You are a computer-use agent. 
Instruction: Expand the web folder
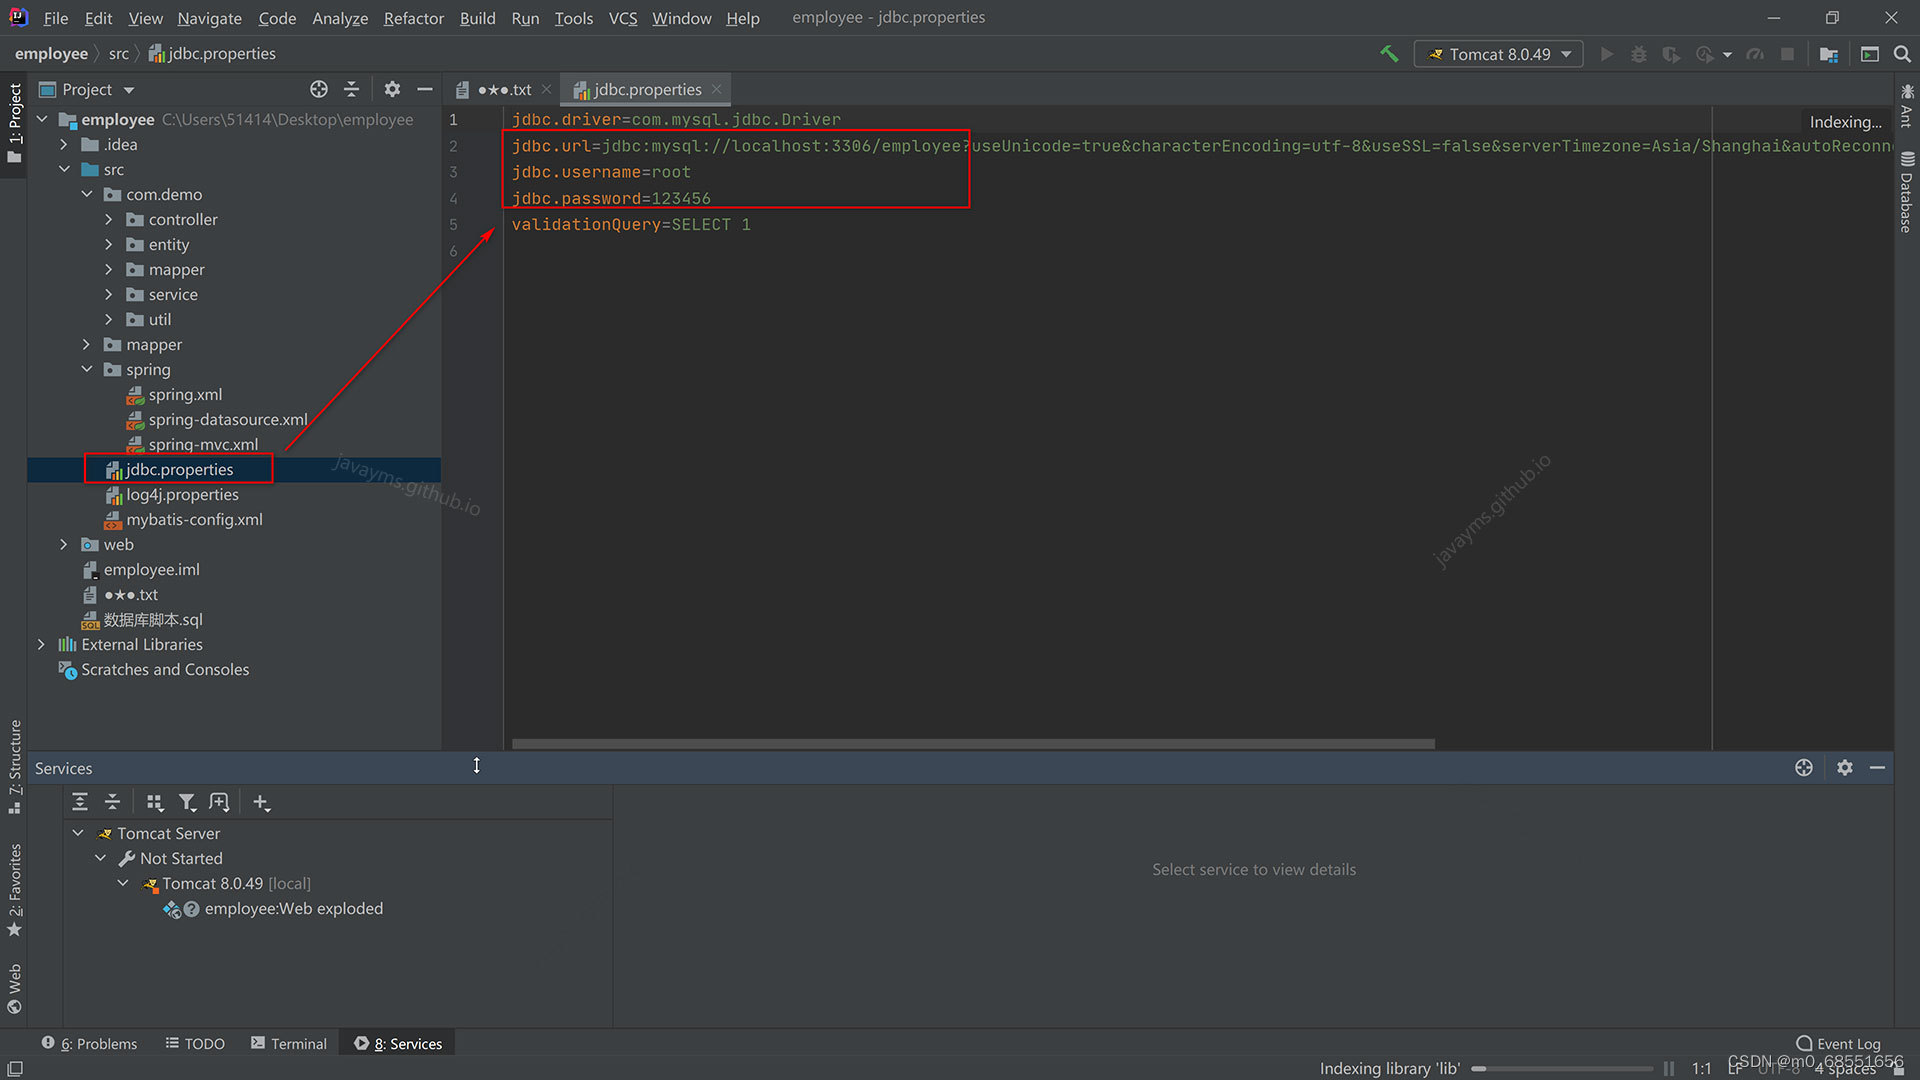64,544
